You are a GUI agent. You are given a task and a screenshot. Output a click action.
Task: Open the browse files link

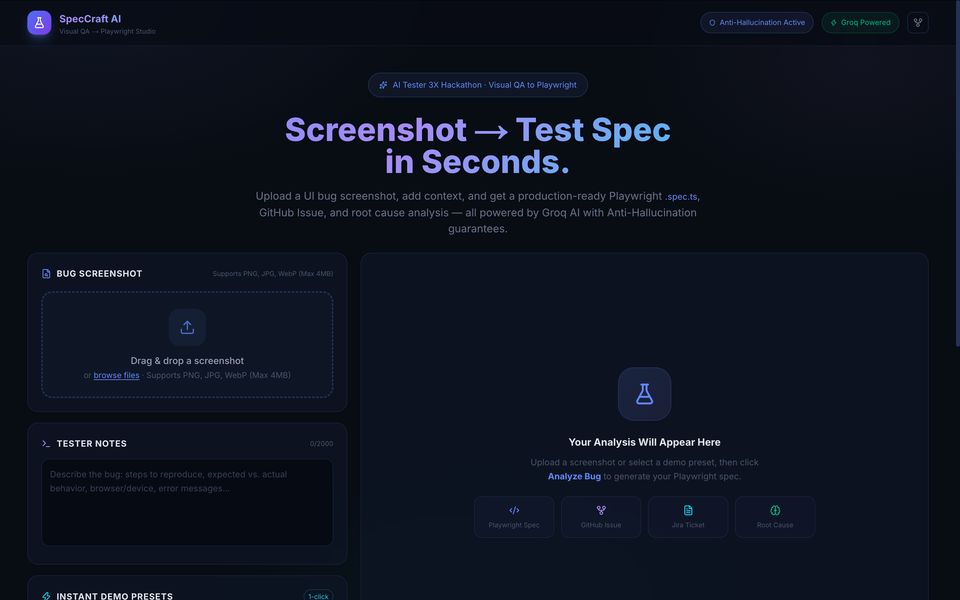[x=116, y=375]
